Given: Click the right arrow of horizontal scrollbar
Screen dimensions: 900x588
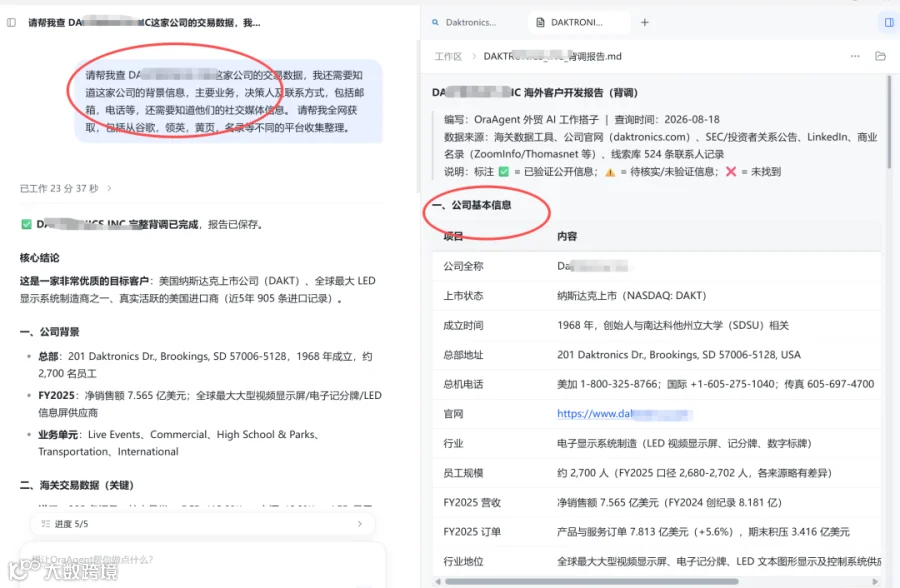Looking at the screenshot, I should pyautogui.click(x=875, y=582).
